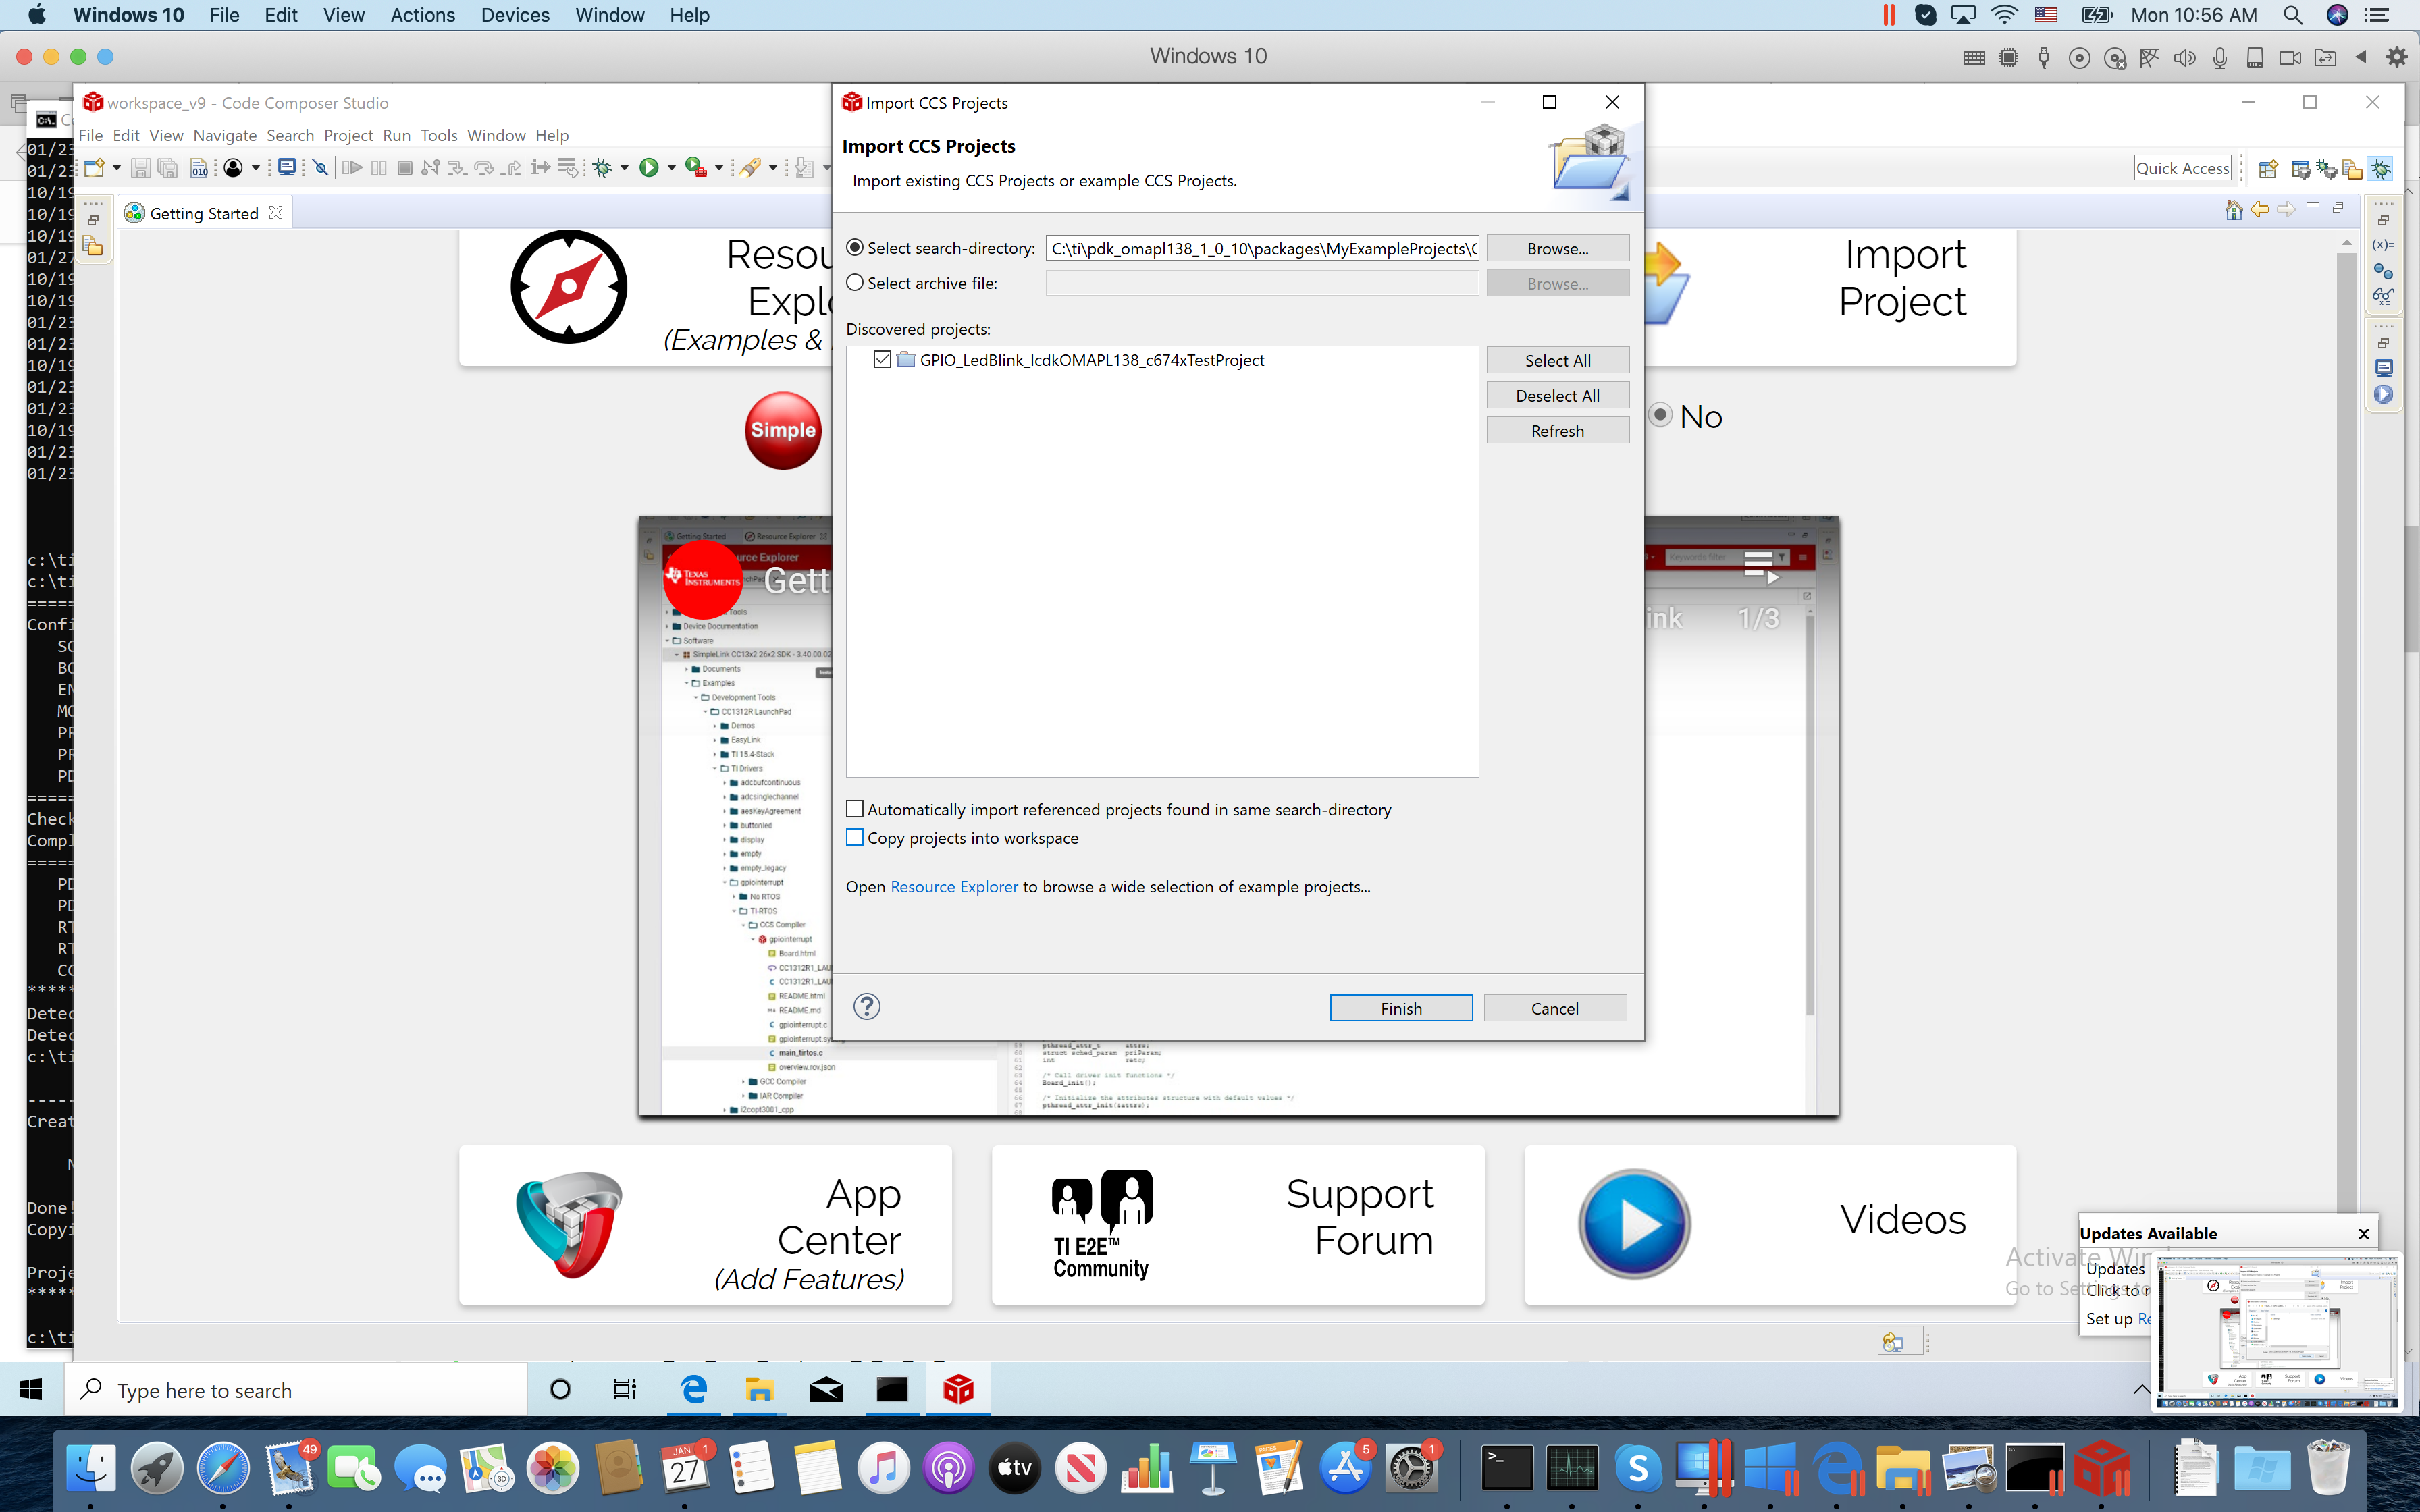Click the Home icon in Getting Started
Image resolution: width=2420 pixels, height=1512 pixels.
(2233, 210)
